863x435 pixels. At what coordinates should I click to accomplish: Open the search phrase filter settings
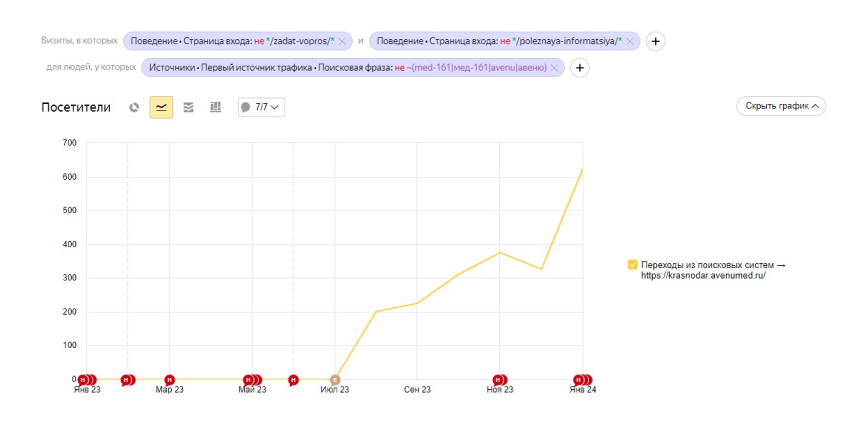point(345,68)
